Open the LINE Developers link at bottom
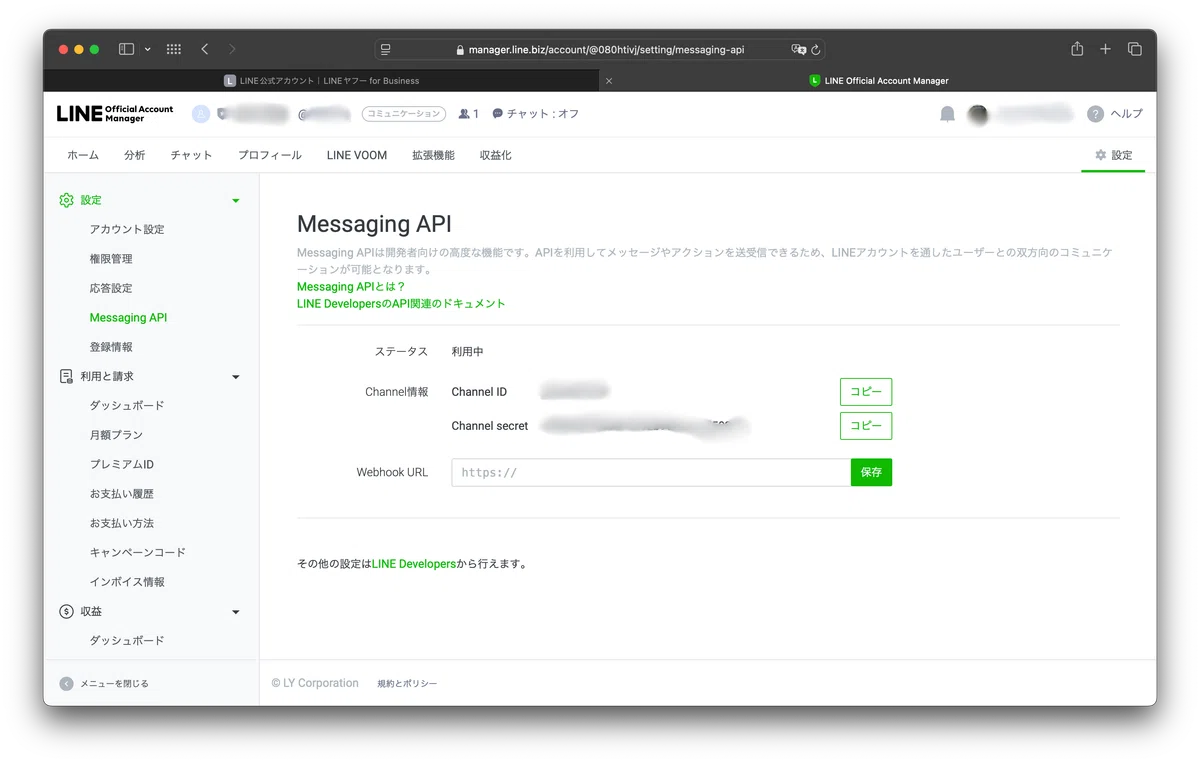 414,564
